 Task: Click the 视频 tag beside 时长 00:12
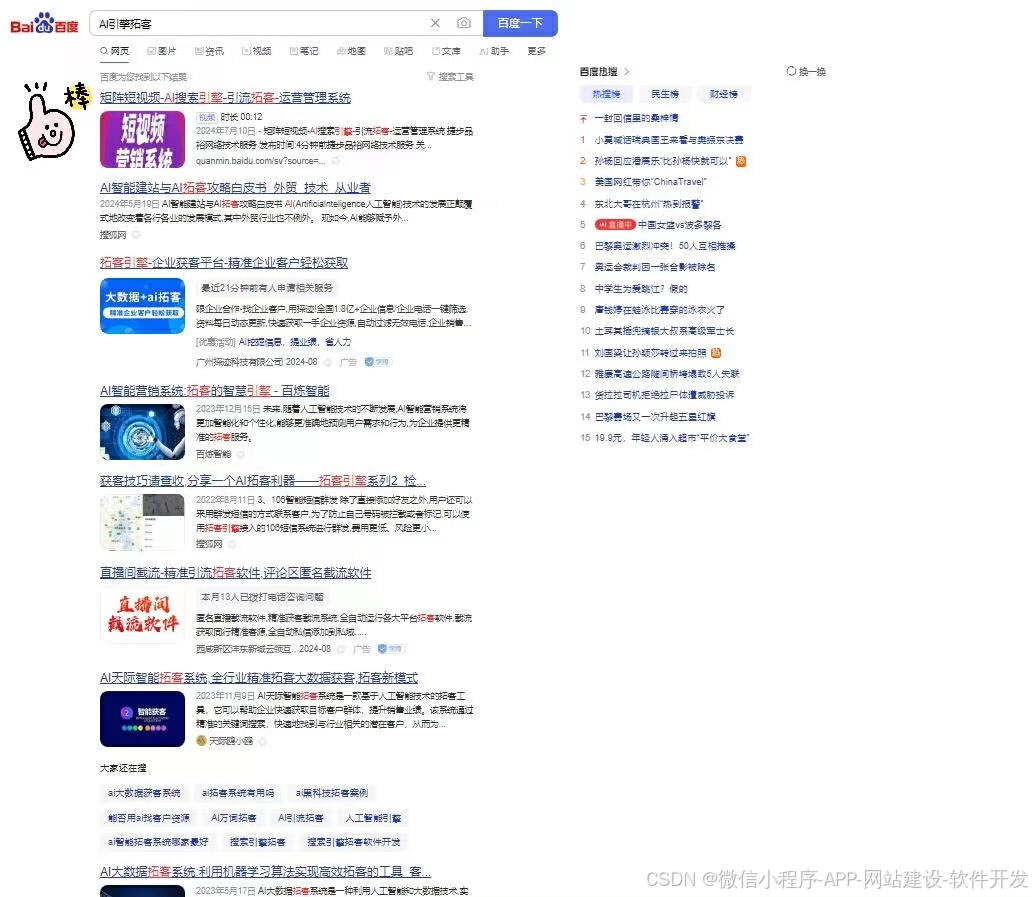pos(207,117)
